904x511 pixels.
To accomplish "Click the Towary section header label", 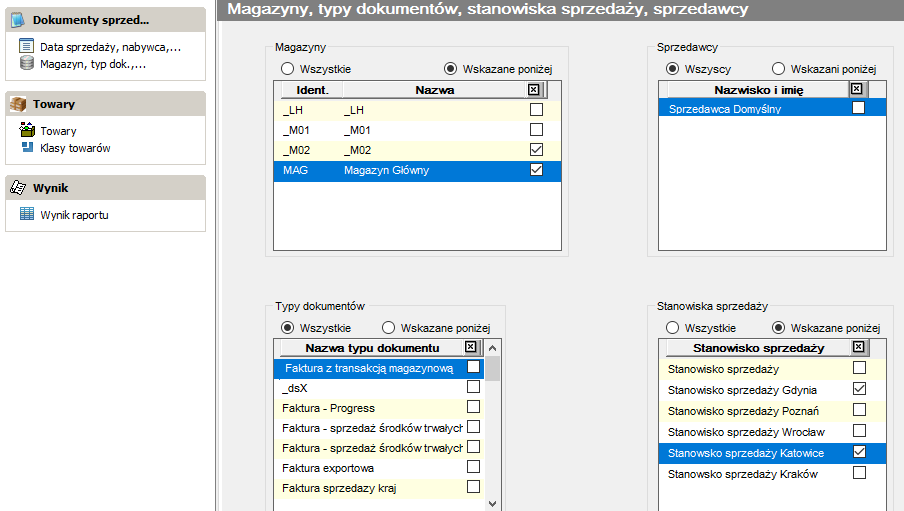I will pyautogui.click(x=54, y=104).
